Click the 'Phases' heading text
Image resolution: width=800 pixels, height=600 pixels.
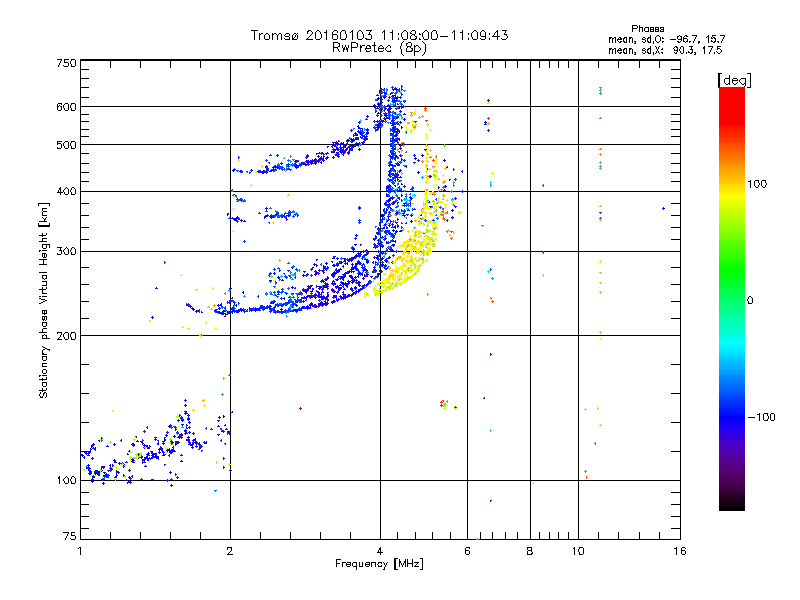pos(647,29)
